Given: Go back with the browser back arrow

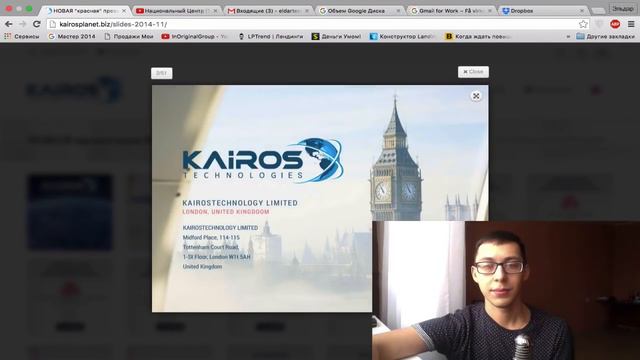Looking at the screenshot, I should 8,24.
